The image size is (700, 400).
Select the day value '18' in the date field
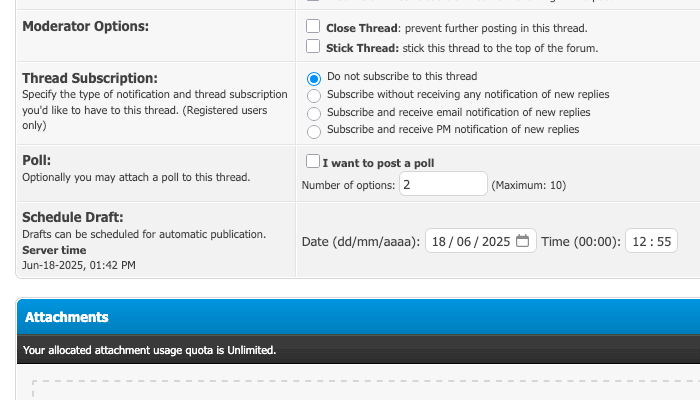click(440, 242)
